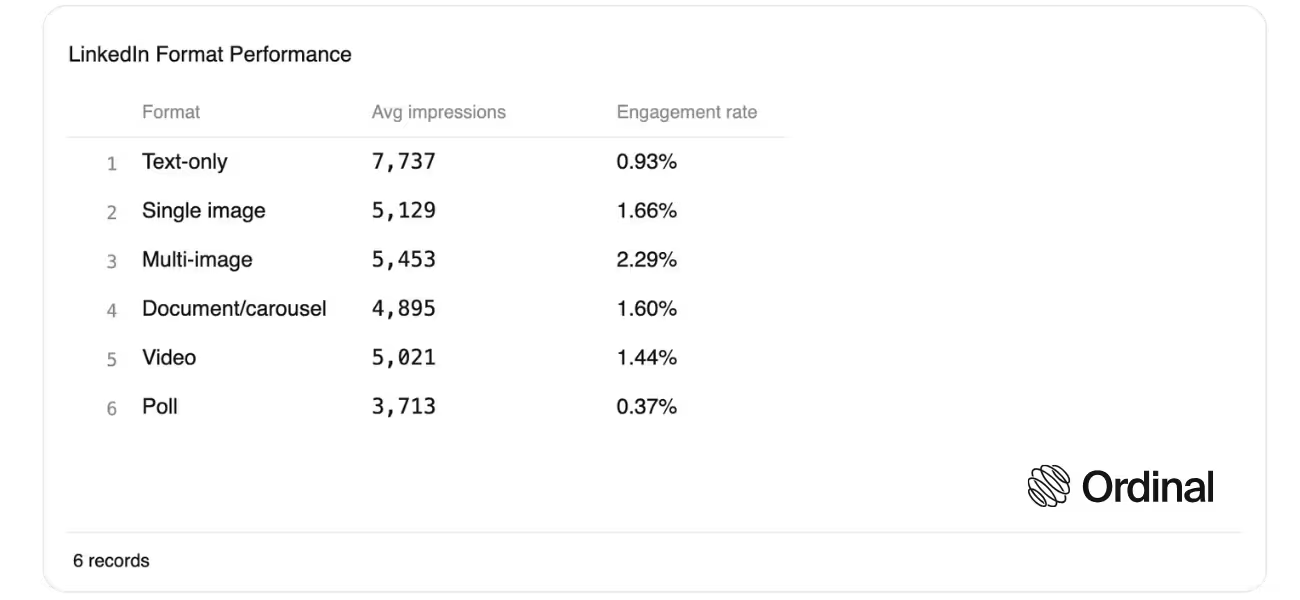The width and height of the screenshot is (1300, 600).
Task: Select row number 6
Action: tap(112, 408)
